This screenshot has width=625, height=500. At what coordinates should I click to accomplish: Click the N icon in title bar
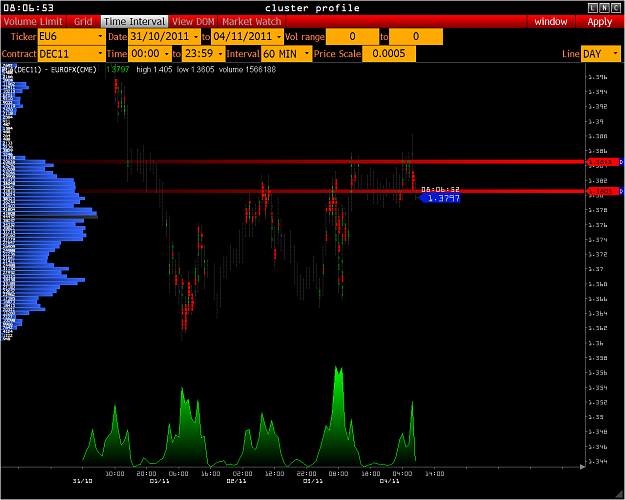pyautogui.click(x=603, y=8)
